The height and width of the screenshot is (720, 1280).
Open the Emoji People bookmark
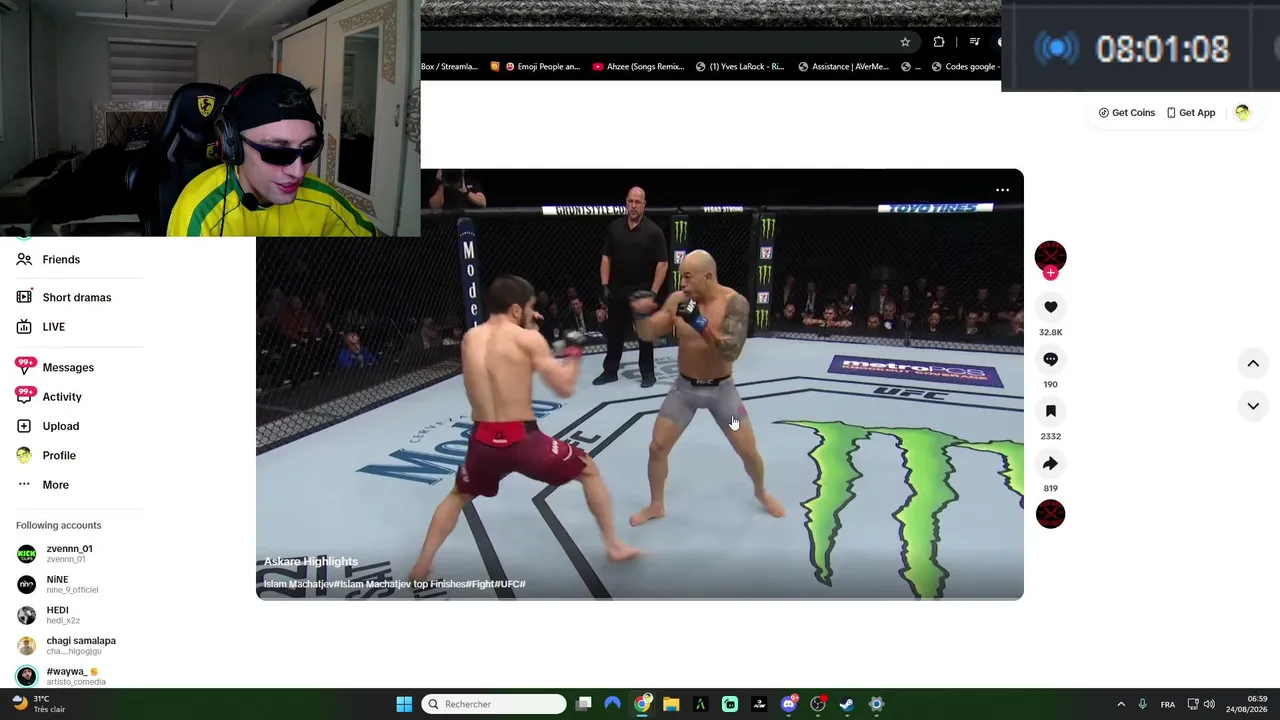click(x=542, y=67)
